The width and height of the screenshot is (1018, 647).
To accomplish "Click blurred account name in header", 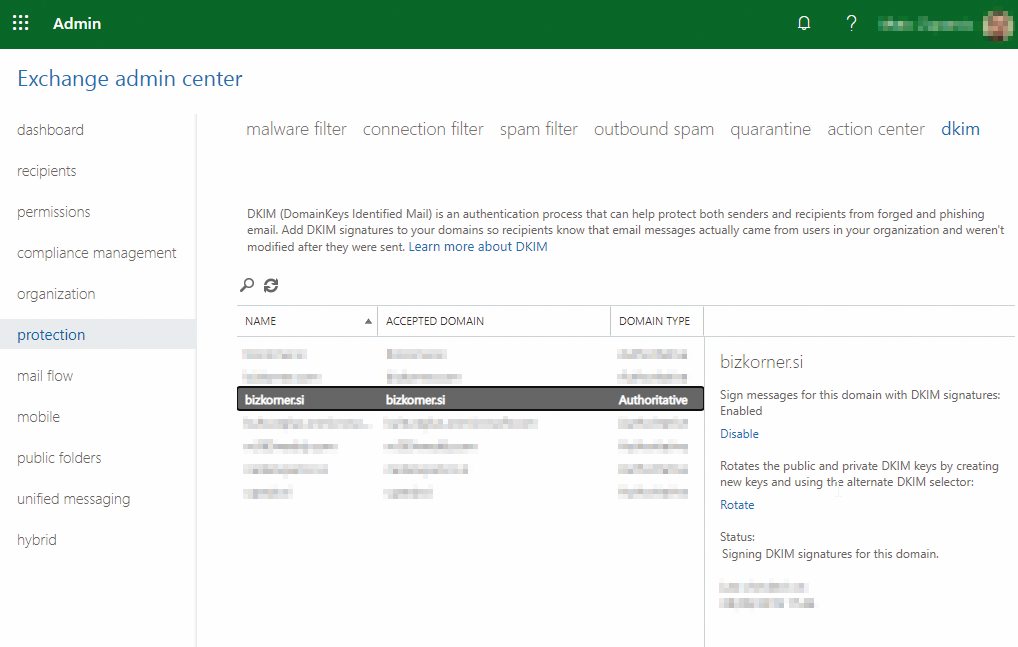I will pyautogui.click(x=926, y=25).
